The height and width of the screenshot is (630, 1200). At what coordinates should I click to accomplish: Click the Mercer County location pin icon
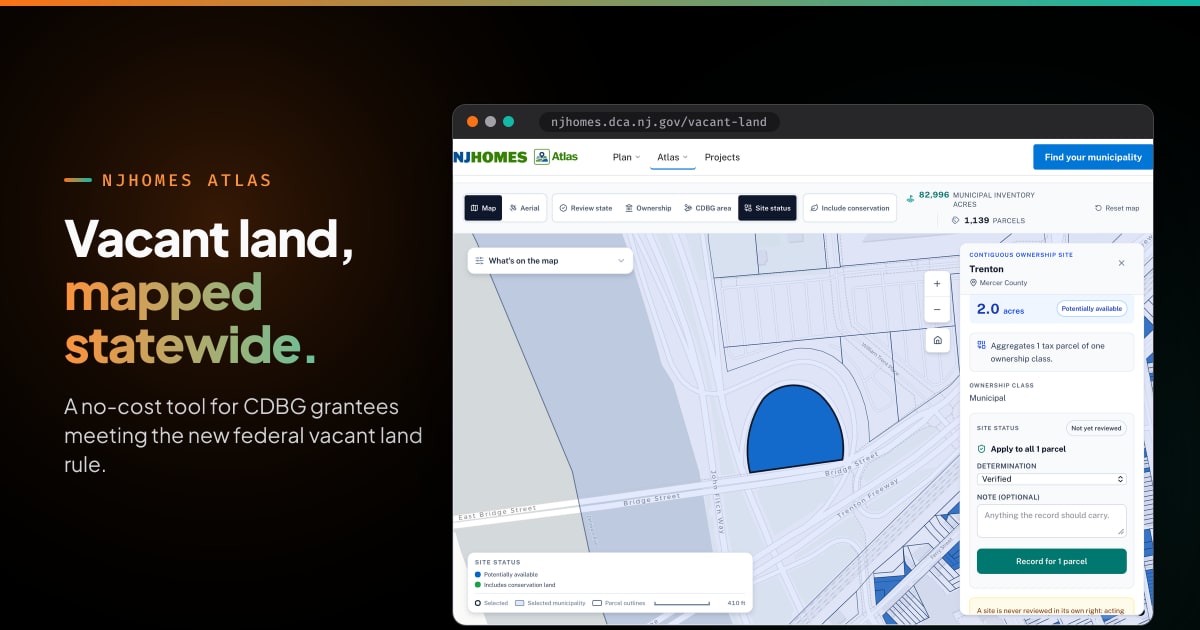click(973, 283)
